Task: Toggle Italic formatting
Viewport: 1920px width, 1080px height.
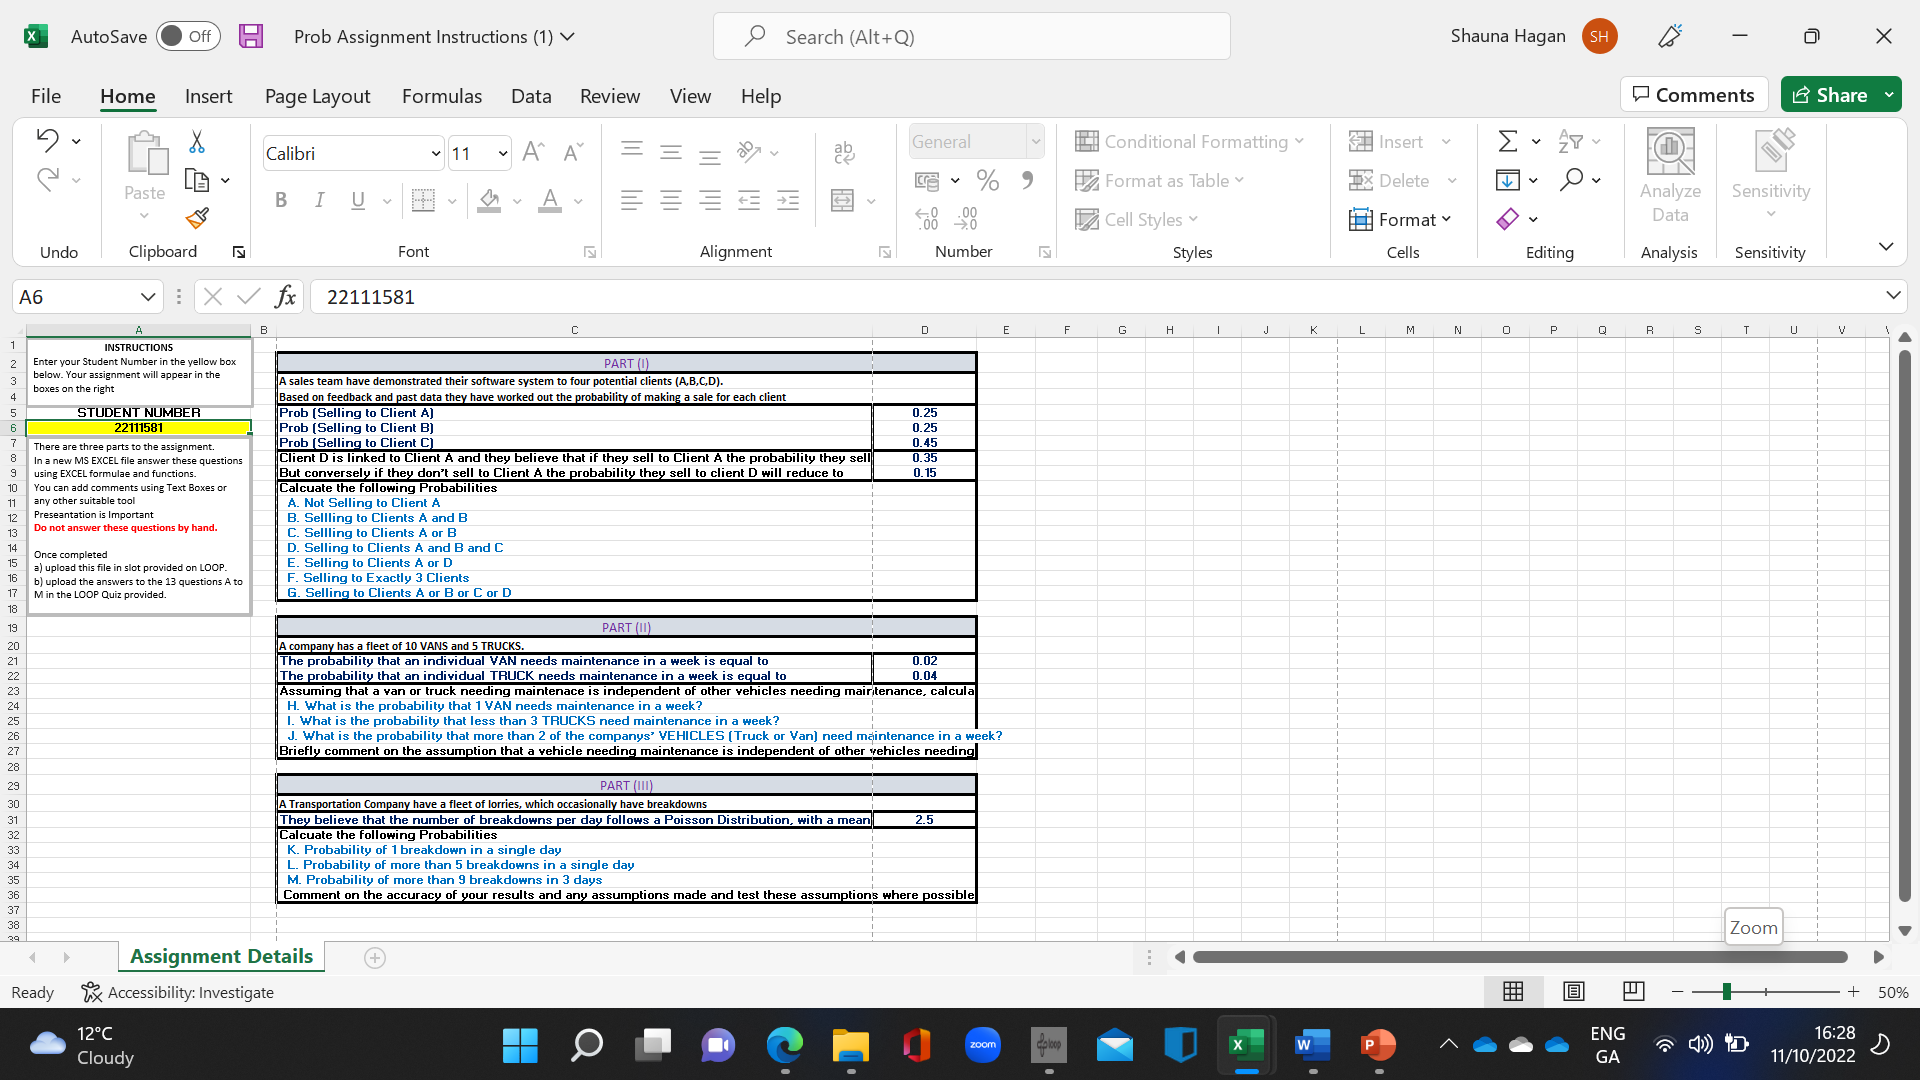Action: 319,200
